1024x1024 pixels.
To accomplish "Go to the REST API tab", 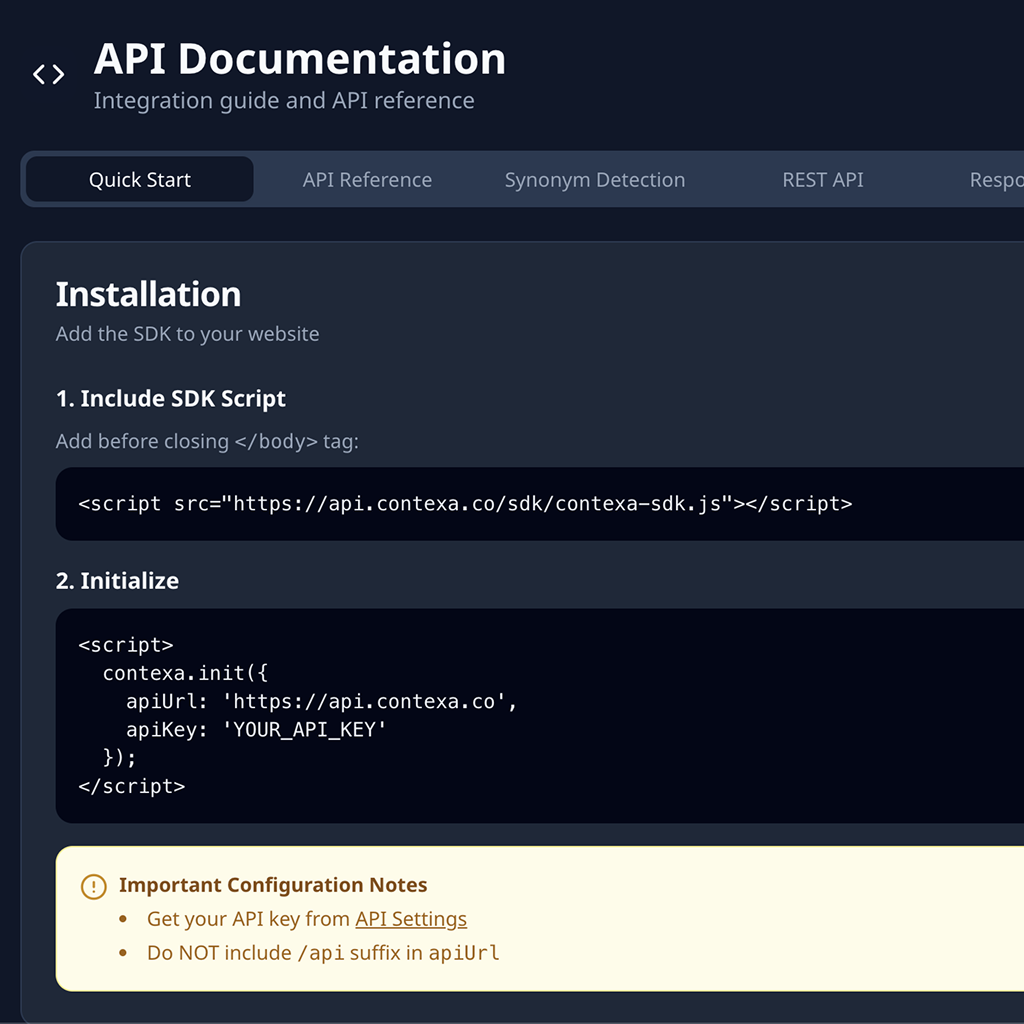I will (822, 180).
